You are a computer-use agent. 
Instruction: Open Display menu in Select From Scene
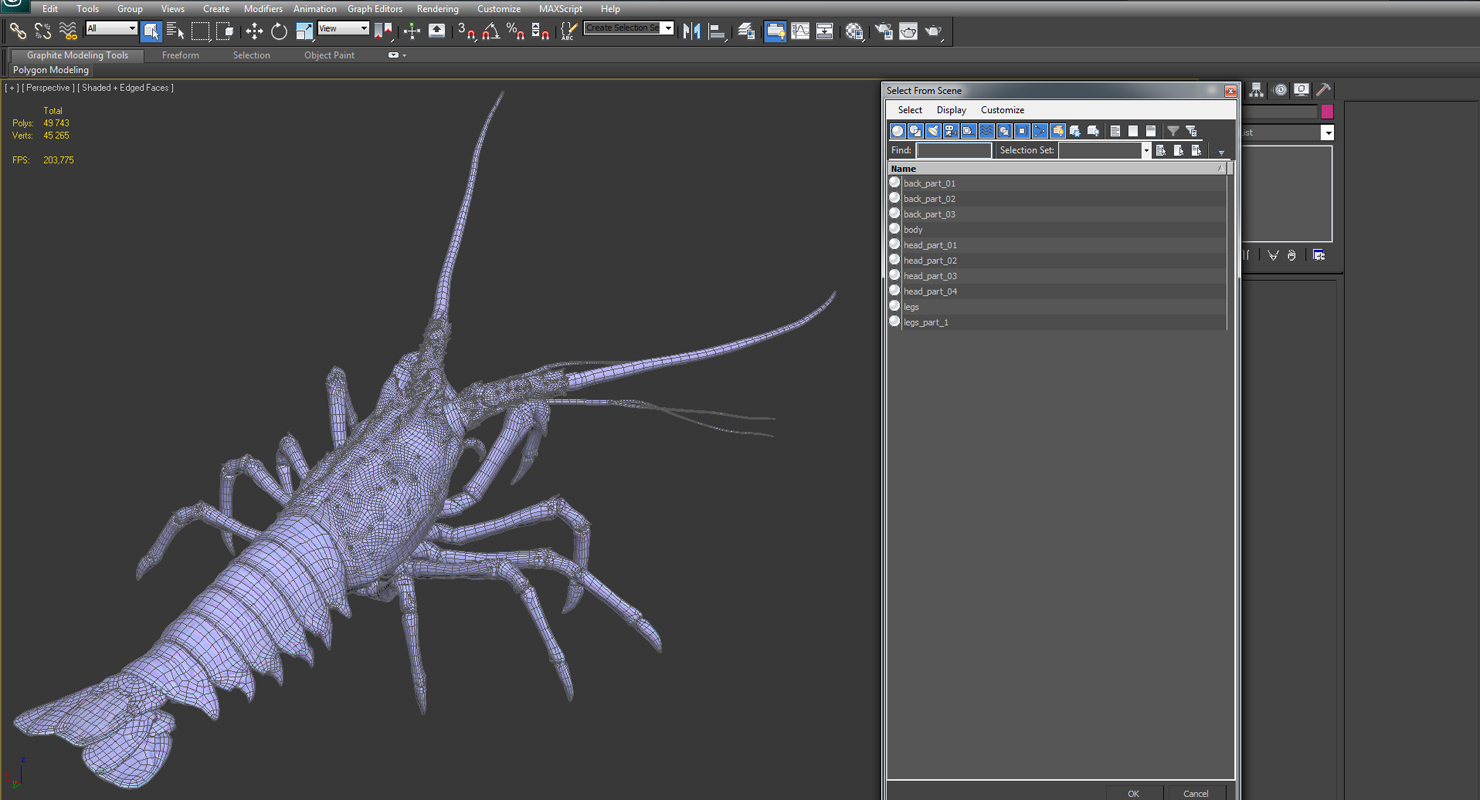pos(951,110)
